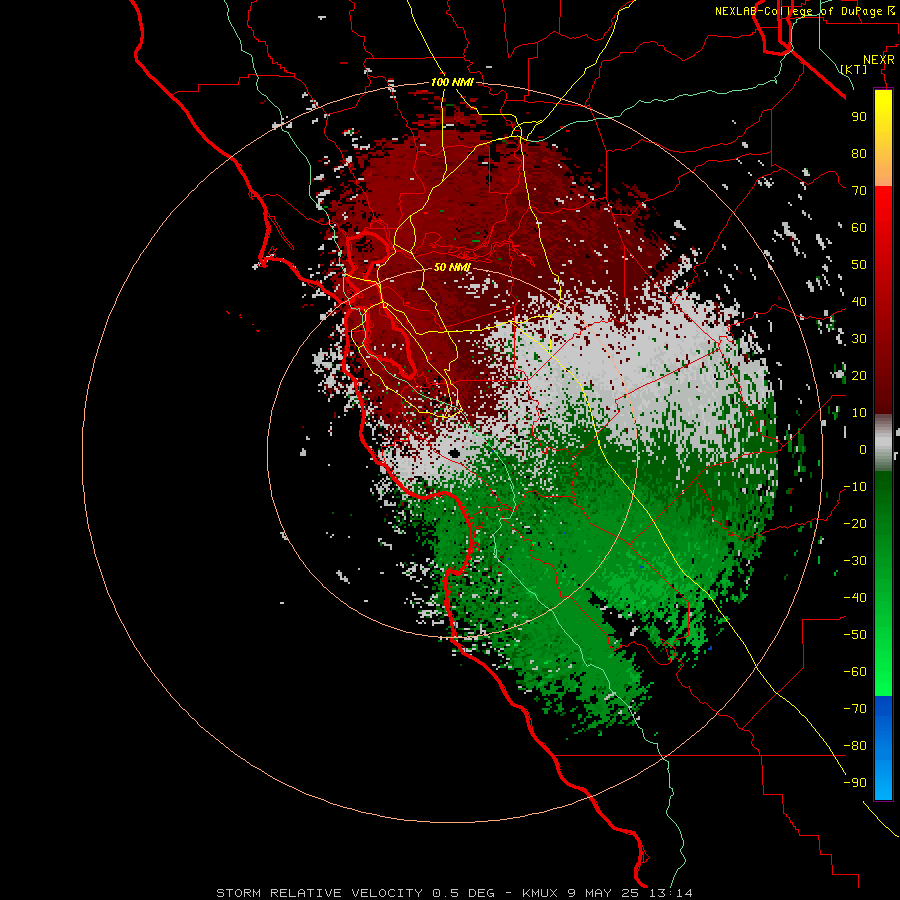Click the 50 NMI range ring label

[x=452, y=267]
